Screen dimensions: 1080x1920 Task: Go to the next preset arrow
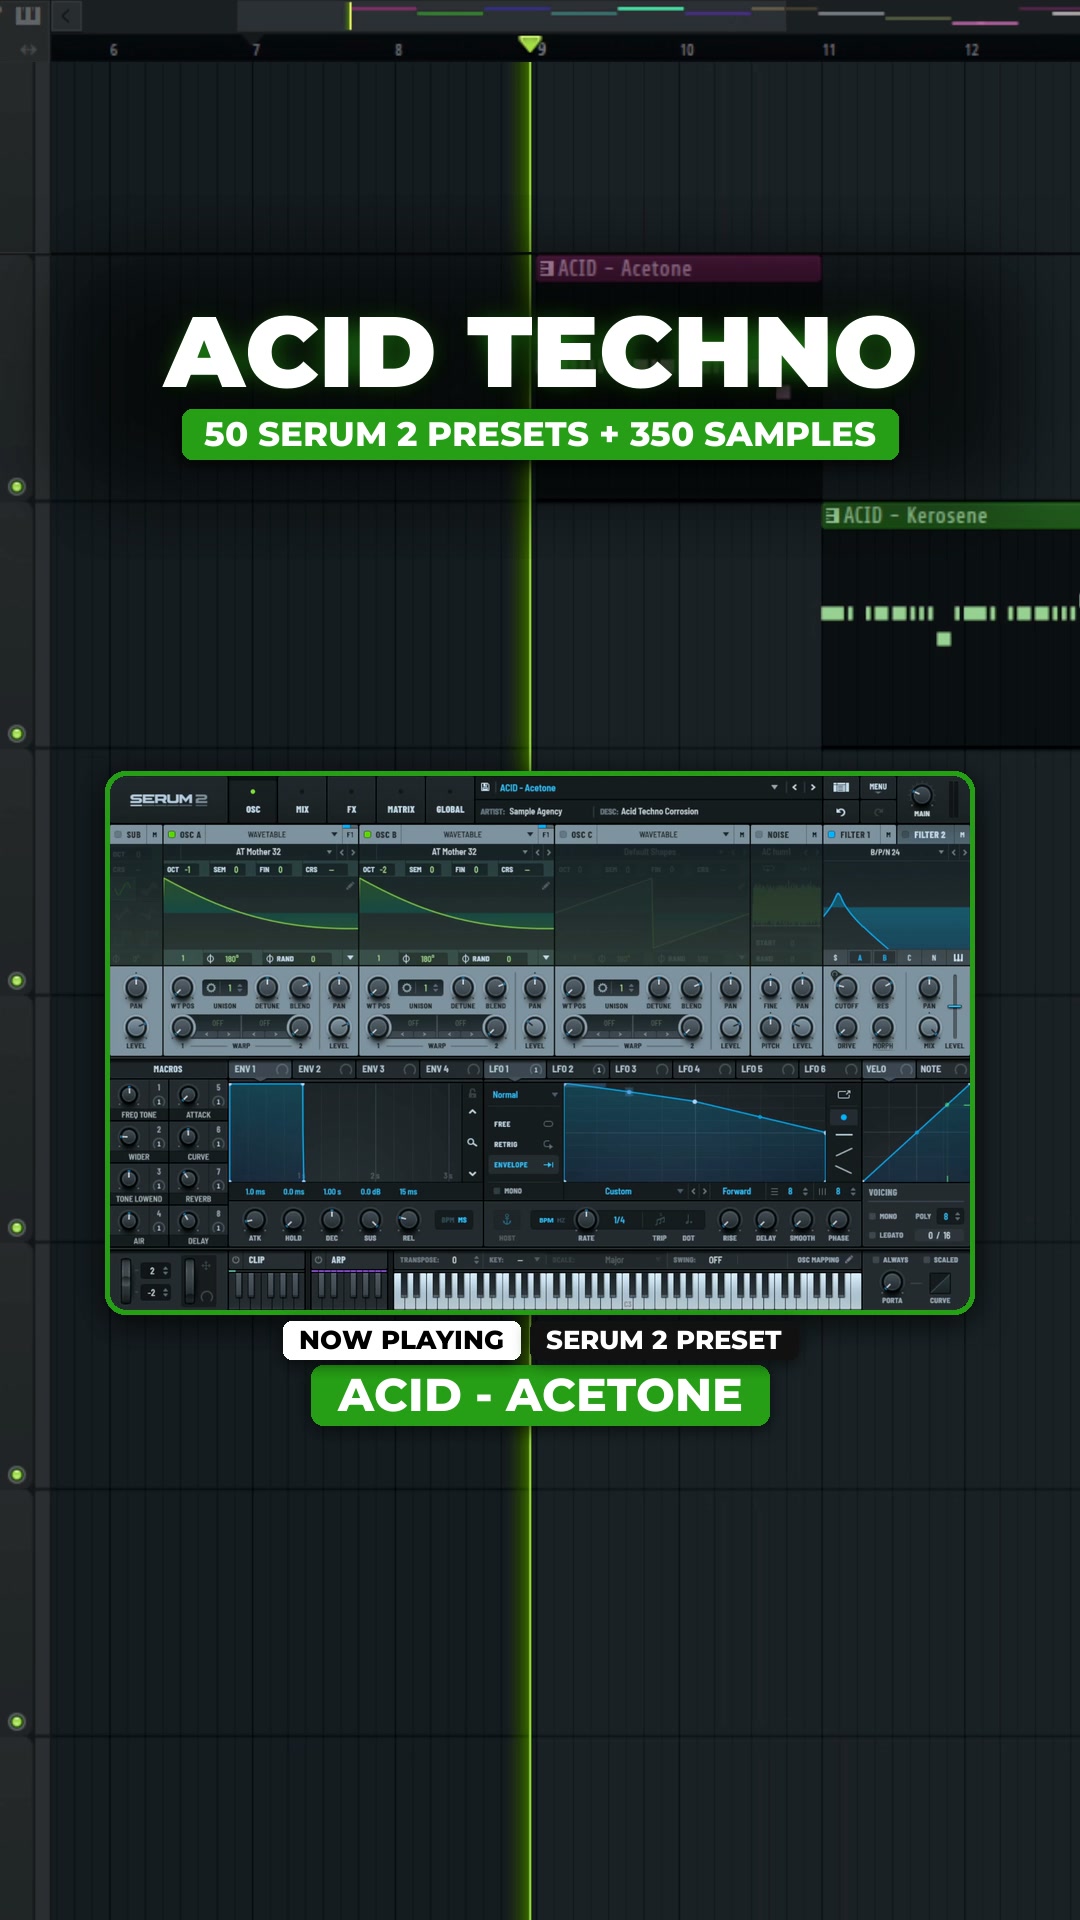point(813,787)
